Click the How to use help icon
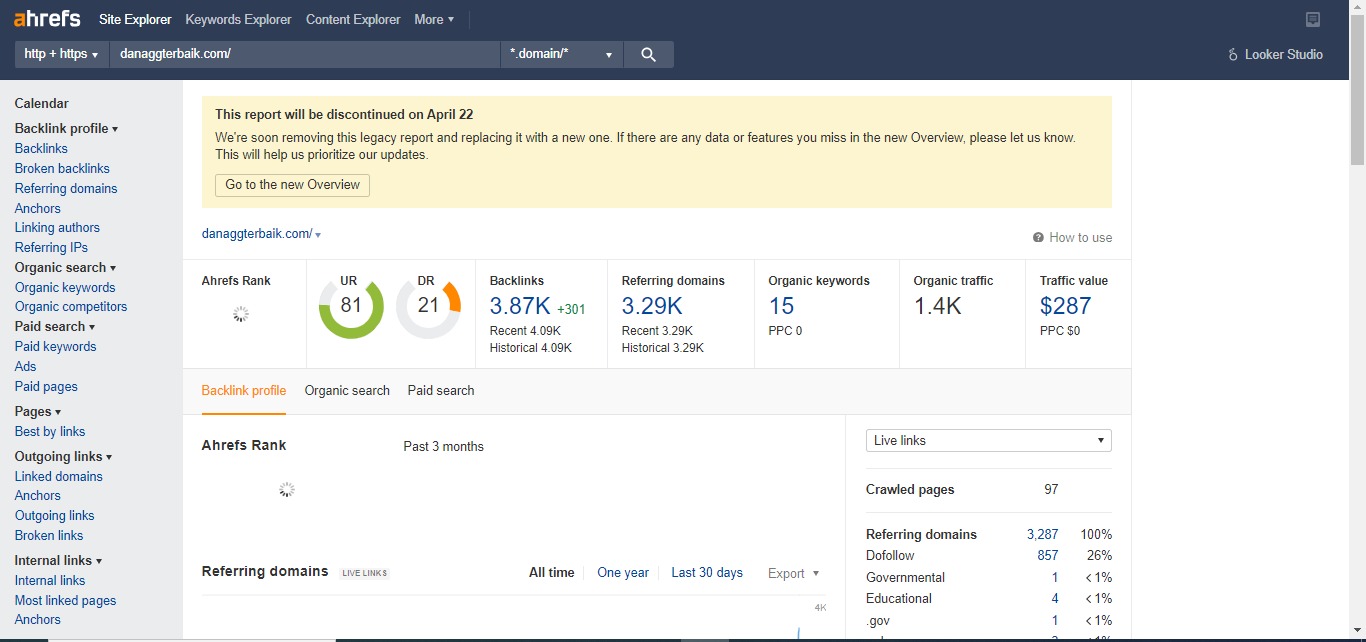This screenshot has width=1366, height=642. pyautogui.click(x=1039, y=238)
